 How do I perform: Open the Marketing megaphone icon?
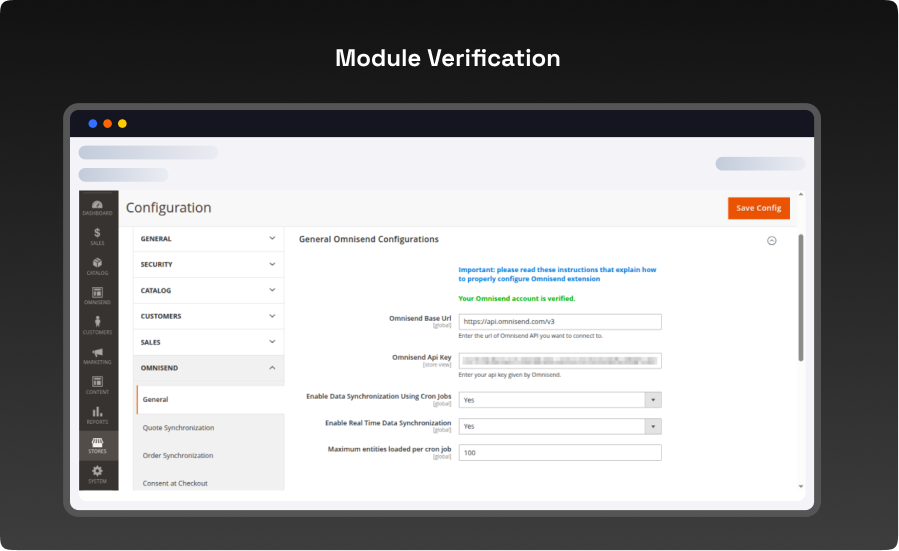coord(97,355)
